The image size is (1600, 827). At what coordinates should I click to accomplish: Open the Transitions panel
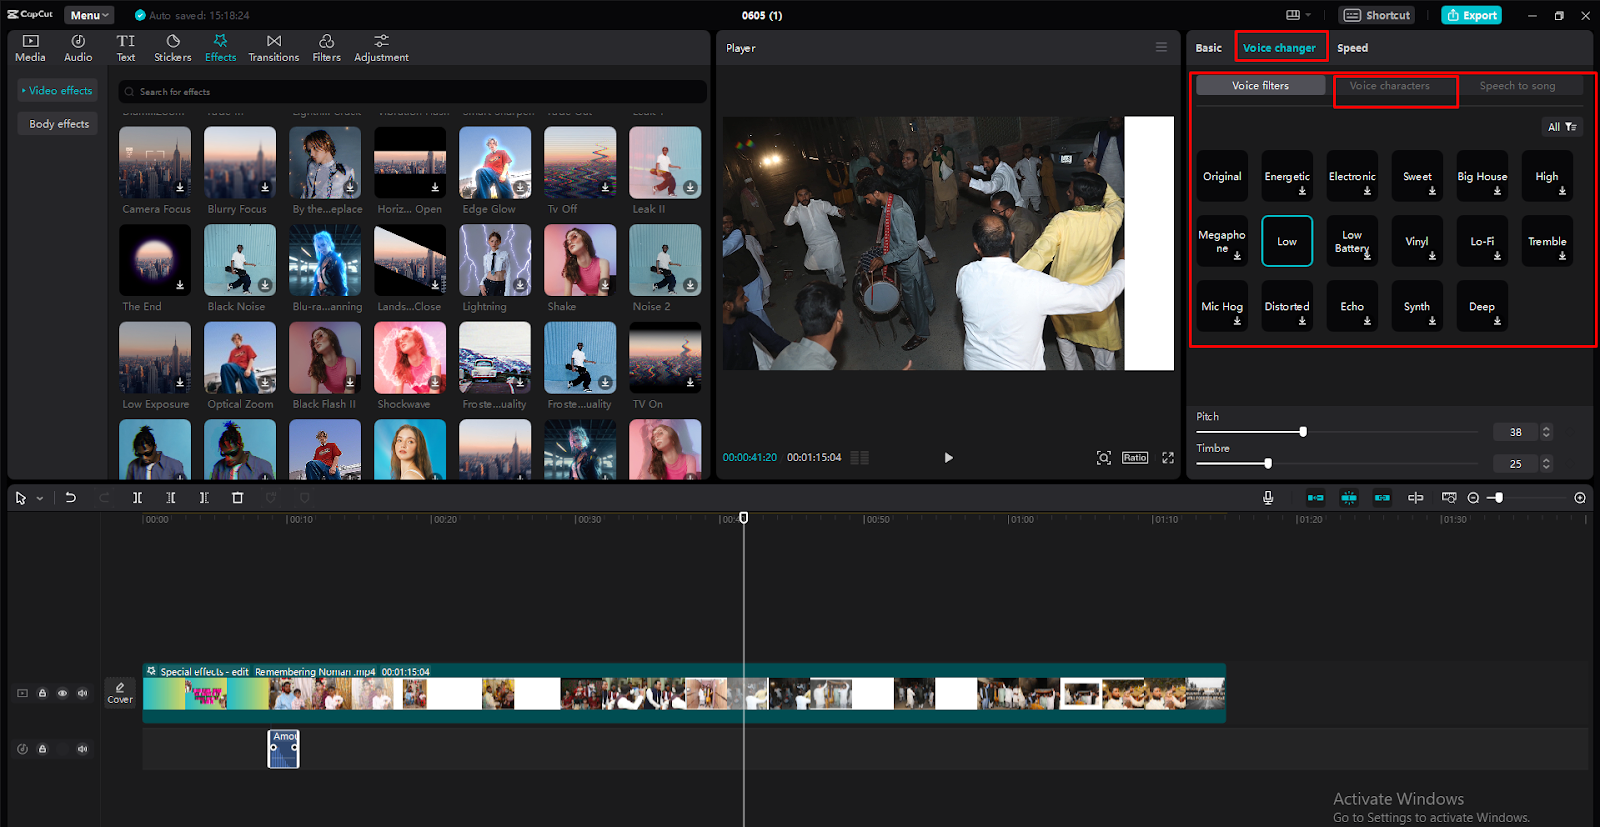(274, 48)
